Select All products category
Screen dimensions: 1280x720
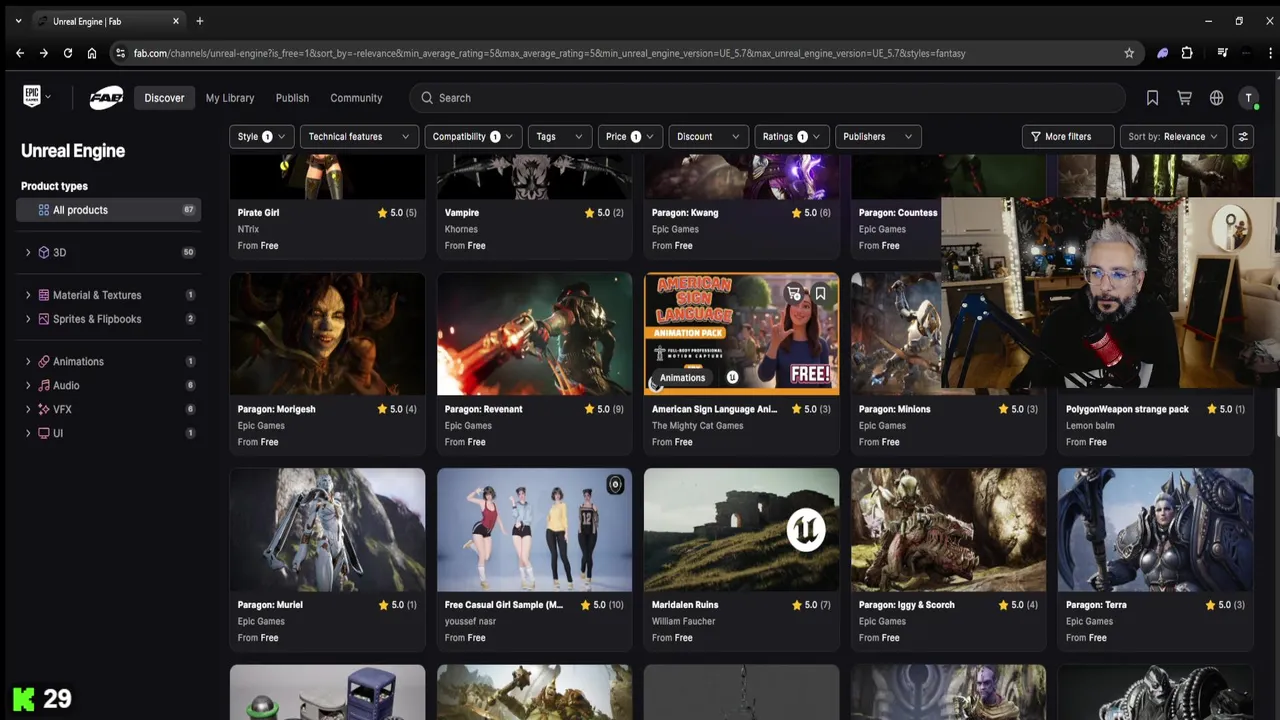(109, 210)
